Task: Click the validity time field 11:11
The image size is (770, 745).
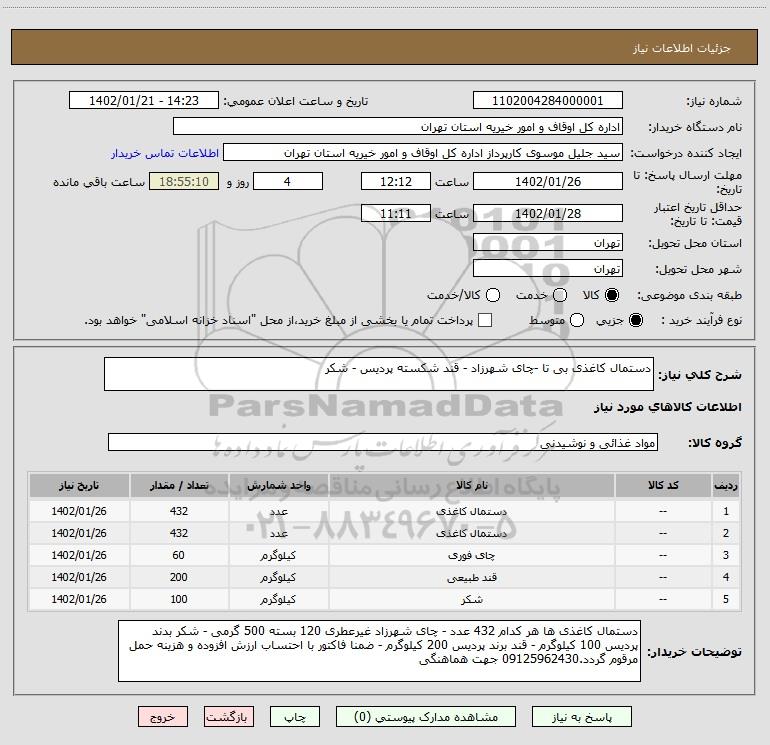Action: click(396, 213)
